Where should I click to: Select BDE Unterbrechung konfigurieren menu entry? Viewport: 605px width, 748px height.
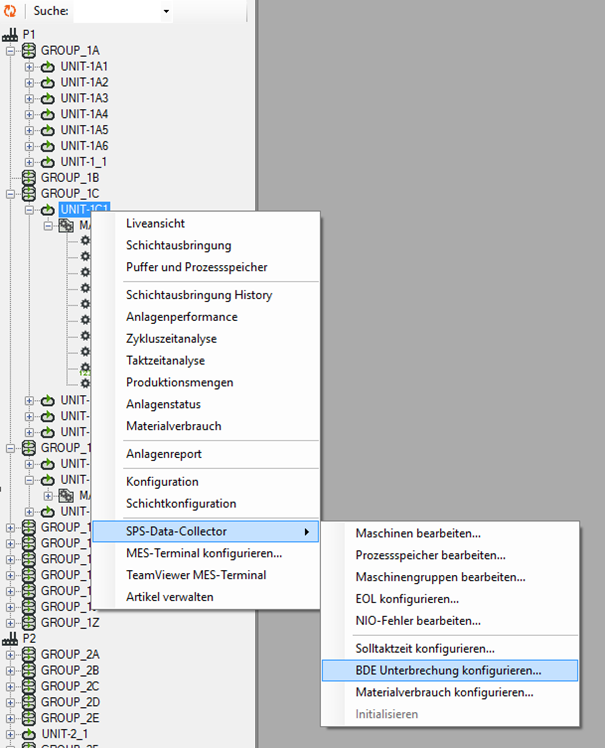coord(448,670)
